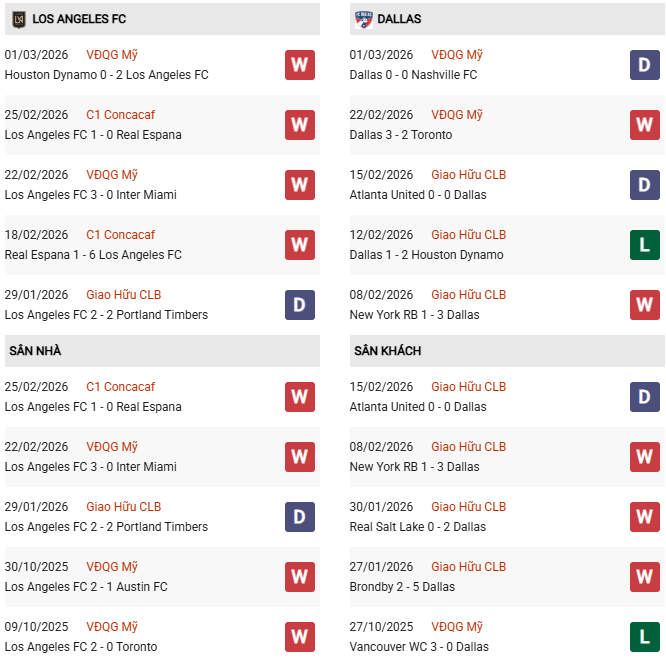The image size is (666, 661).
Task: Select the W badge for Real Espana 1-6 result
Action: (x=299, y=245)
